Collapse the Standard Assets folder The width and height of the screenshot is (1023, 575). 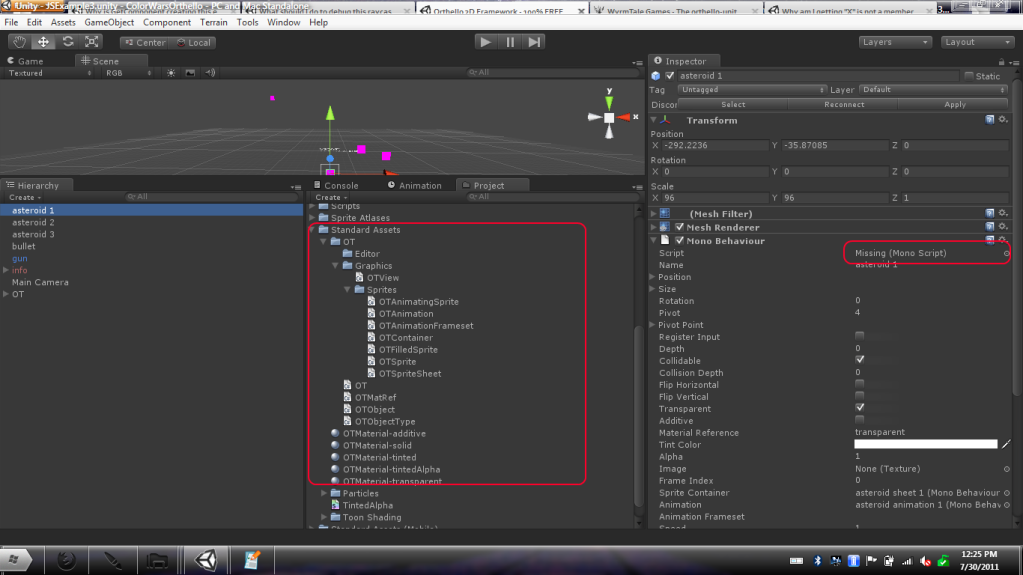[x=313, y=230]
